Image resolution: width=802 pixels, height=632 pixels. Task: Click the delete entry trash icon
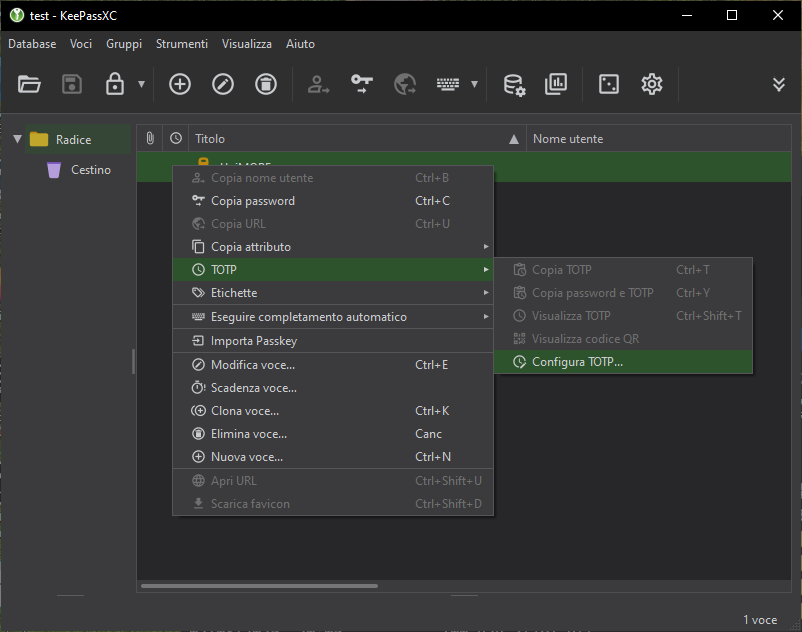coord(266,84)
